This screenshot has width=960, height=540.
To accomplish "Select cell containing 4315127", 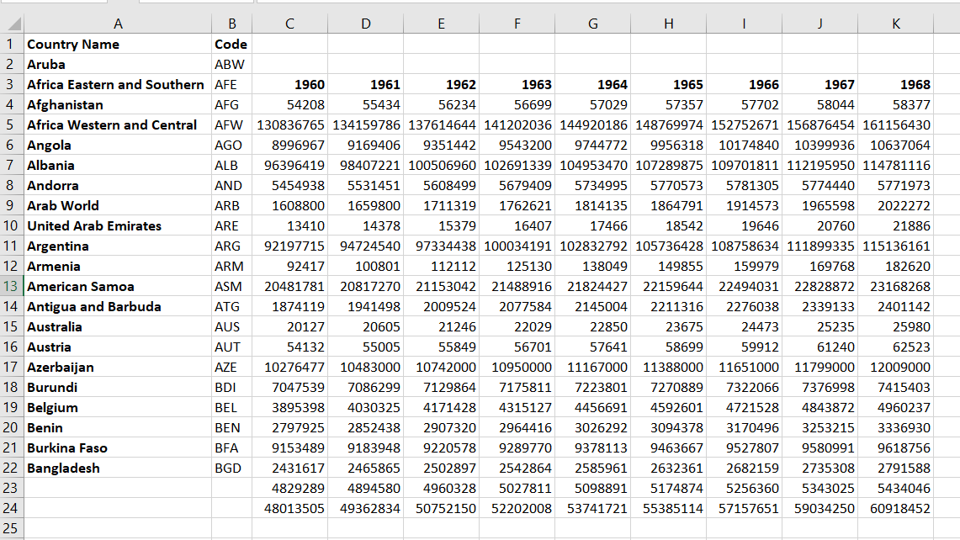I will (517, 408).
